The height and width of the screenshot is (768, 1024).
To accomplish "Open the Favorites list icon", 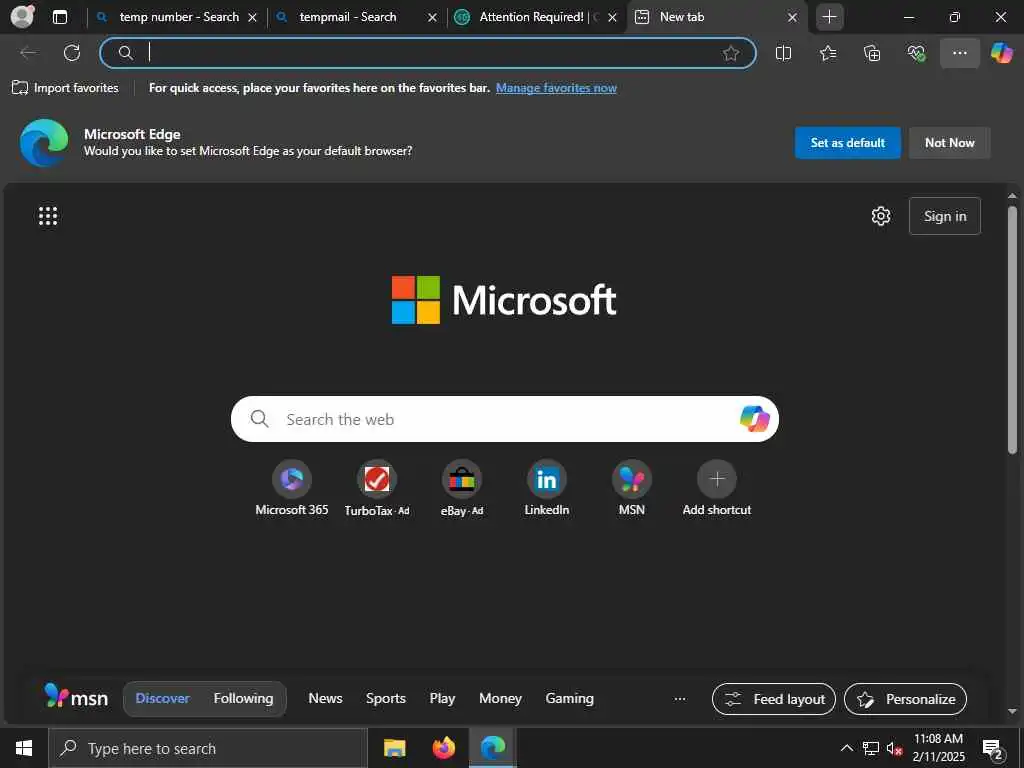I will tap(828, 53).
